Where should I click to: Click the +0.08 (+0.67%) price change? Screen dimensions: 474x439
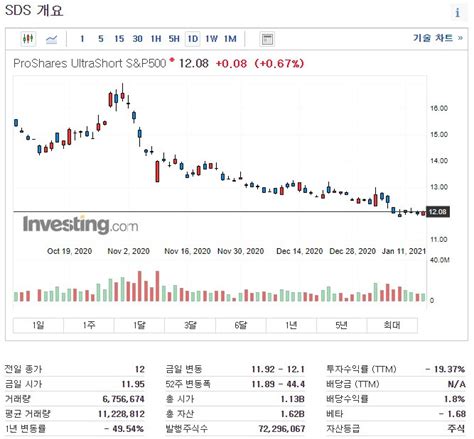point(260,63)
